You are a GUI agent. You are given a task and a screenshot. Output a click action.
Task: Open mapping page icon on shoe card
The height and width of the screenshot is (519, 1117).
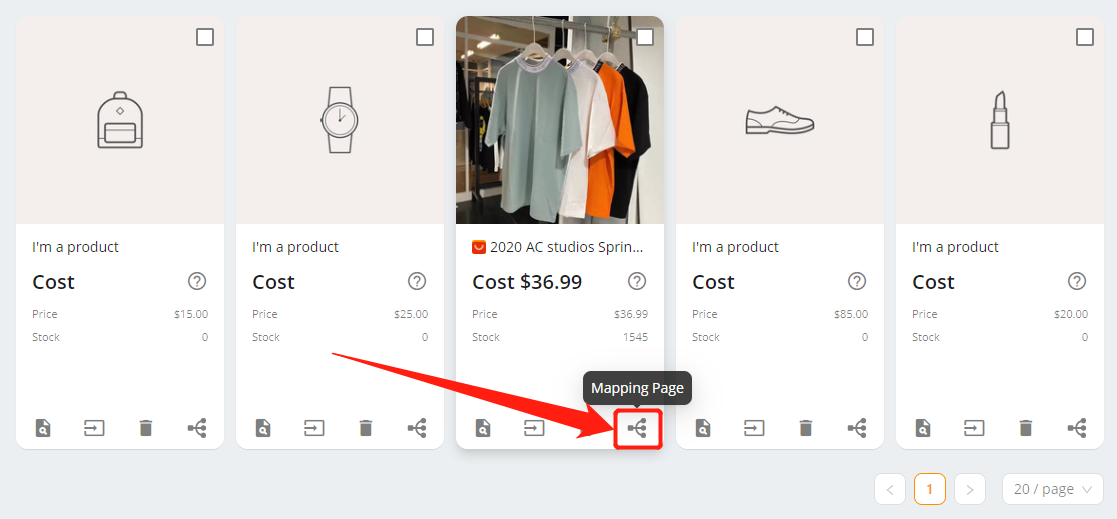[x=857, y=428]
